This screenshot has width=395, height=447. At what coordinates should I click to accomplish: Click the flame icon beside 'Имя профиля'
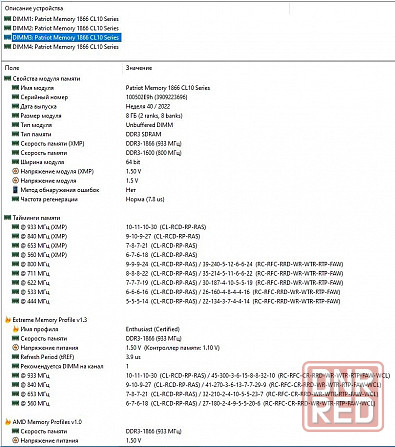(x=15, y=329)
